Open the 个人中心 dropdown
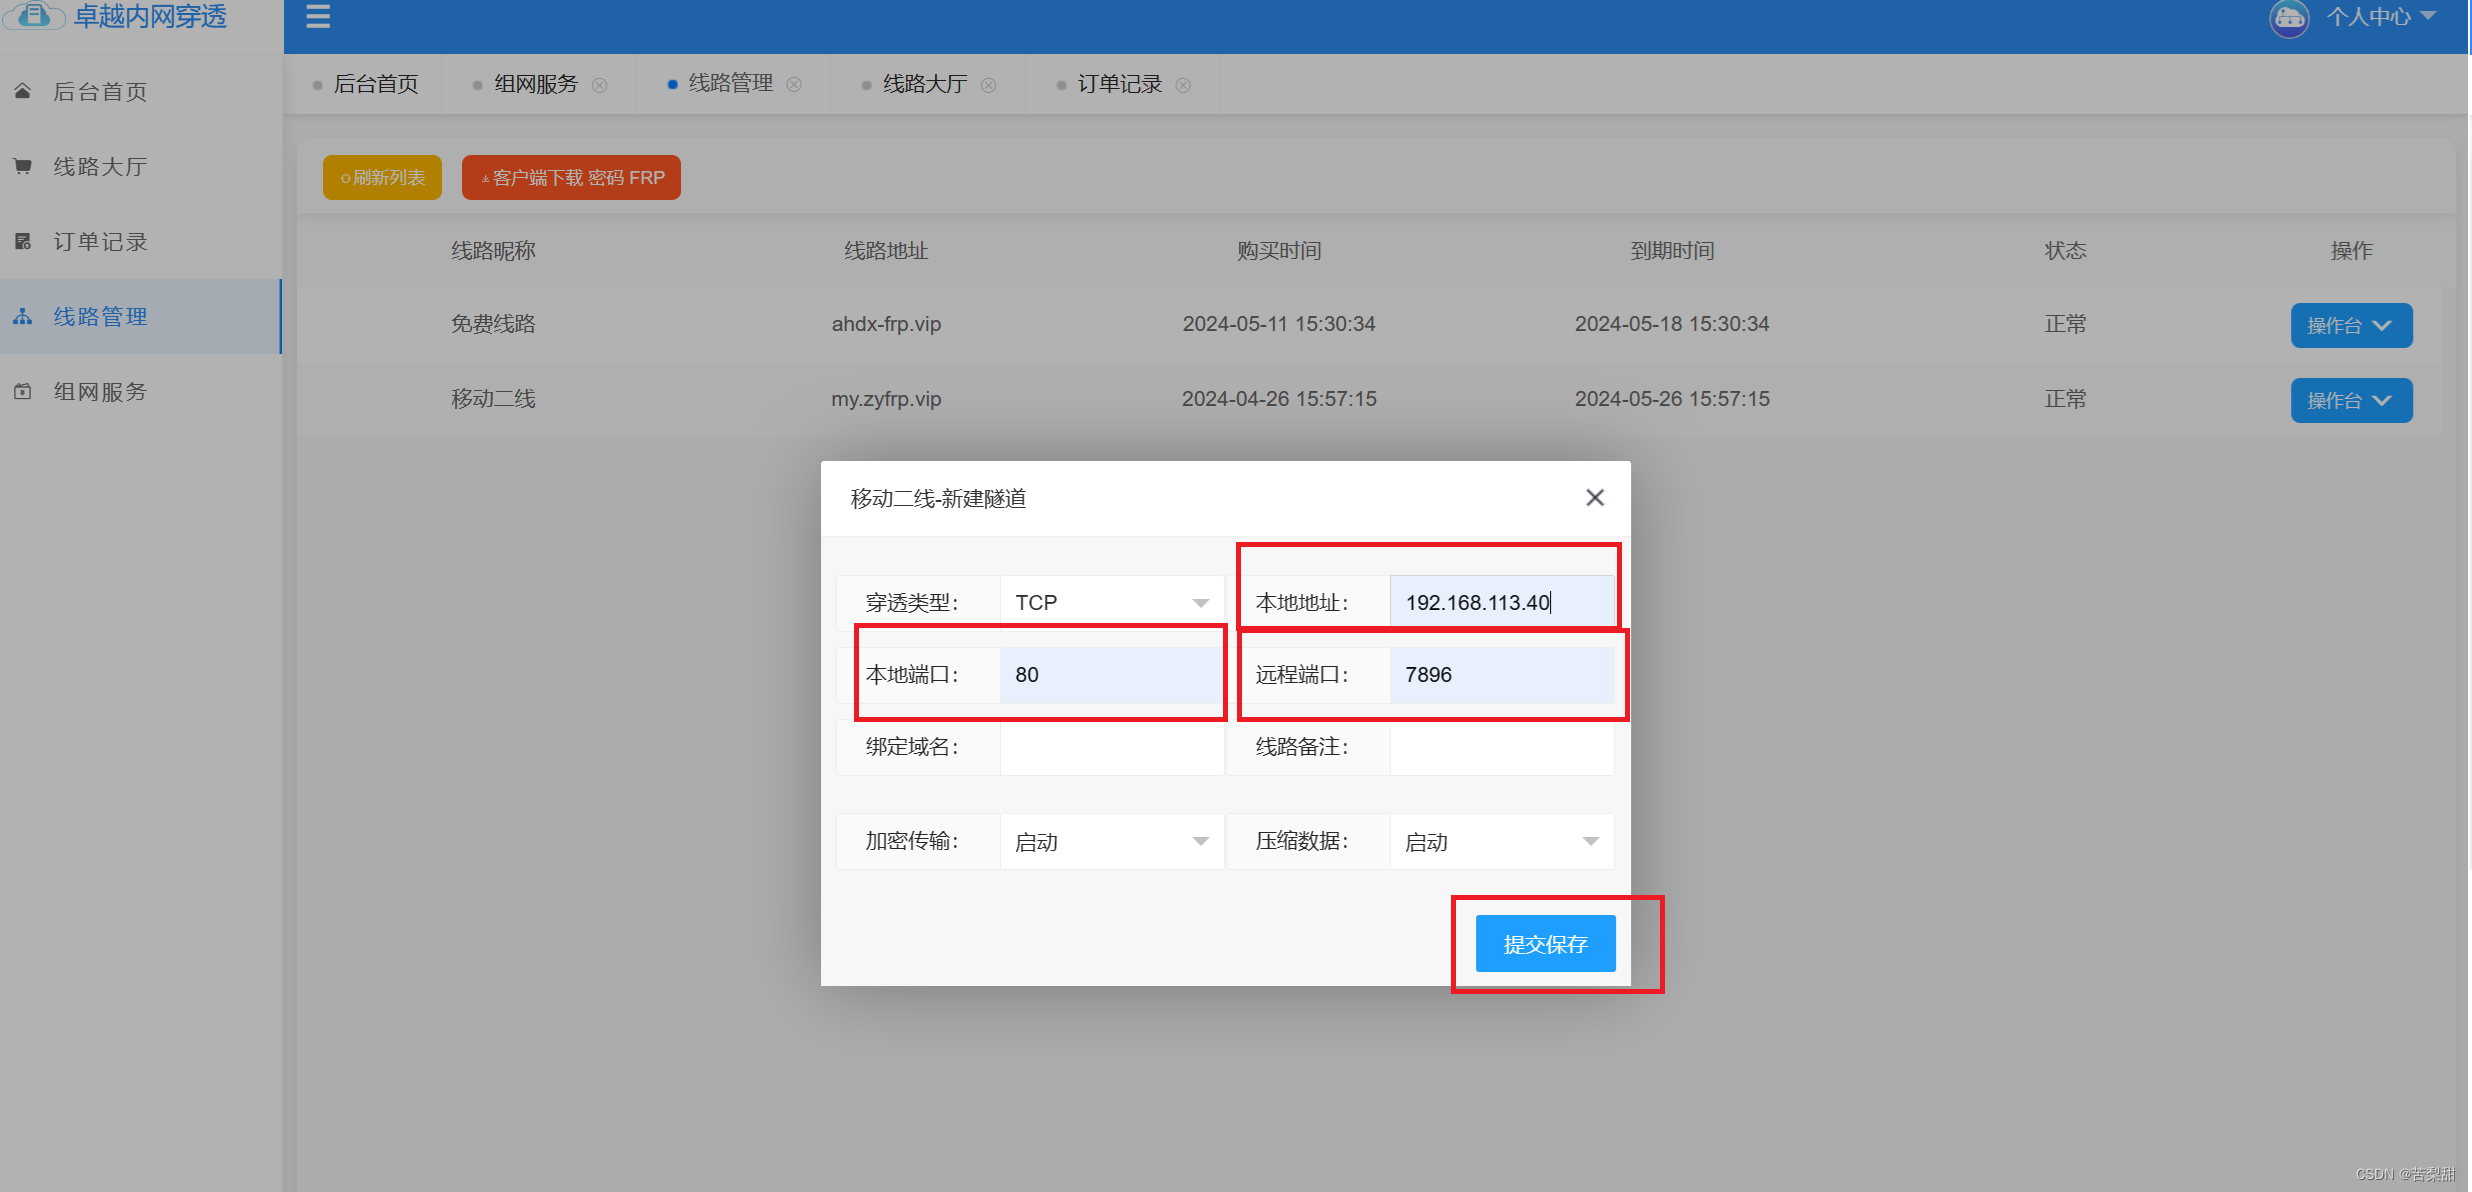2472x1192 pixels. pyautogui.click(x=2380, y=16)
